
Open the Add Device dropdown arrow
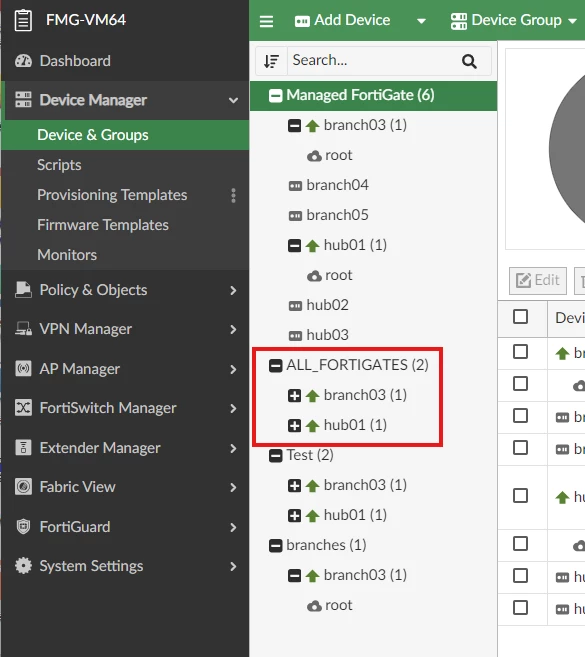[x=421, y=21]
